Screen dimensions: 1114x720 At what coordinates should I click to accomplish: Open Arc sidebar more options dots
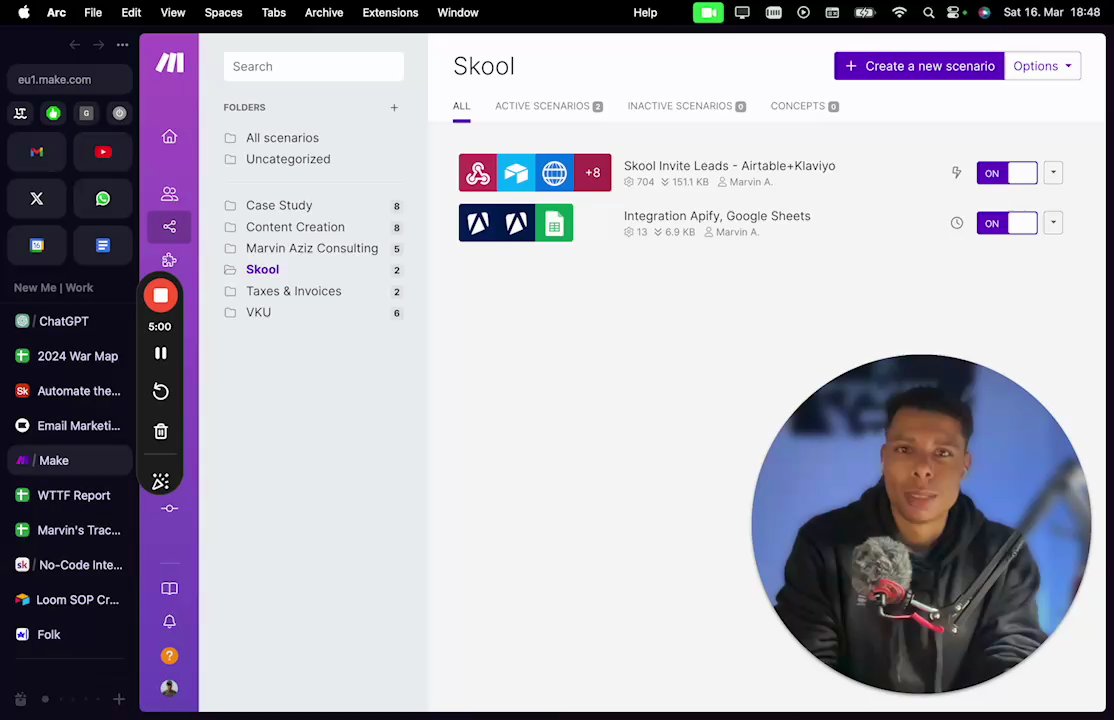coord(122,45)
